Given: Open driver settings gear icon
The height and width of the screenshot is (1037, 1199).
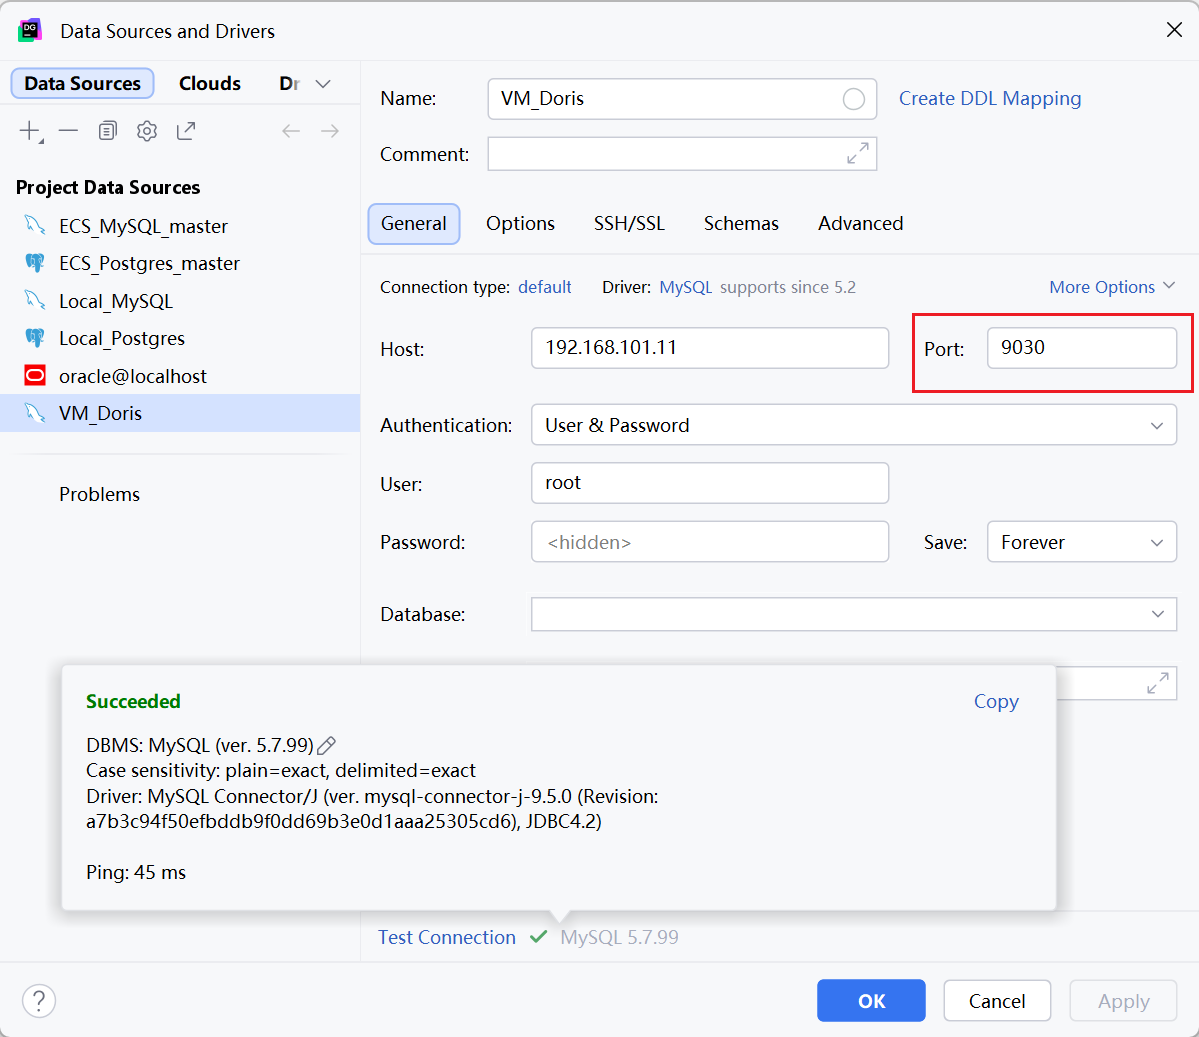Looking at the screenshot, I should click(x=147, y=132).
